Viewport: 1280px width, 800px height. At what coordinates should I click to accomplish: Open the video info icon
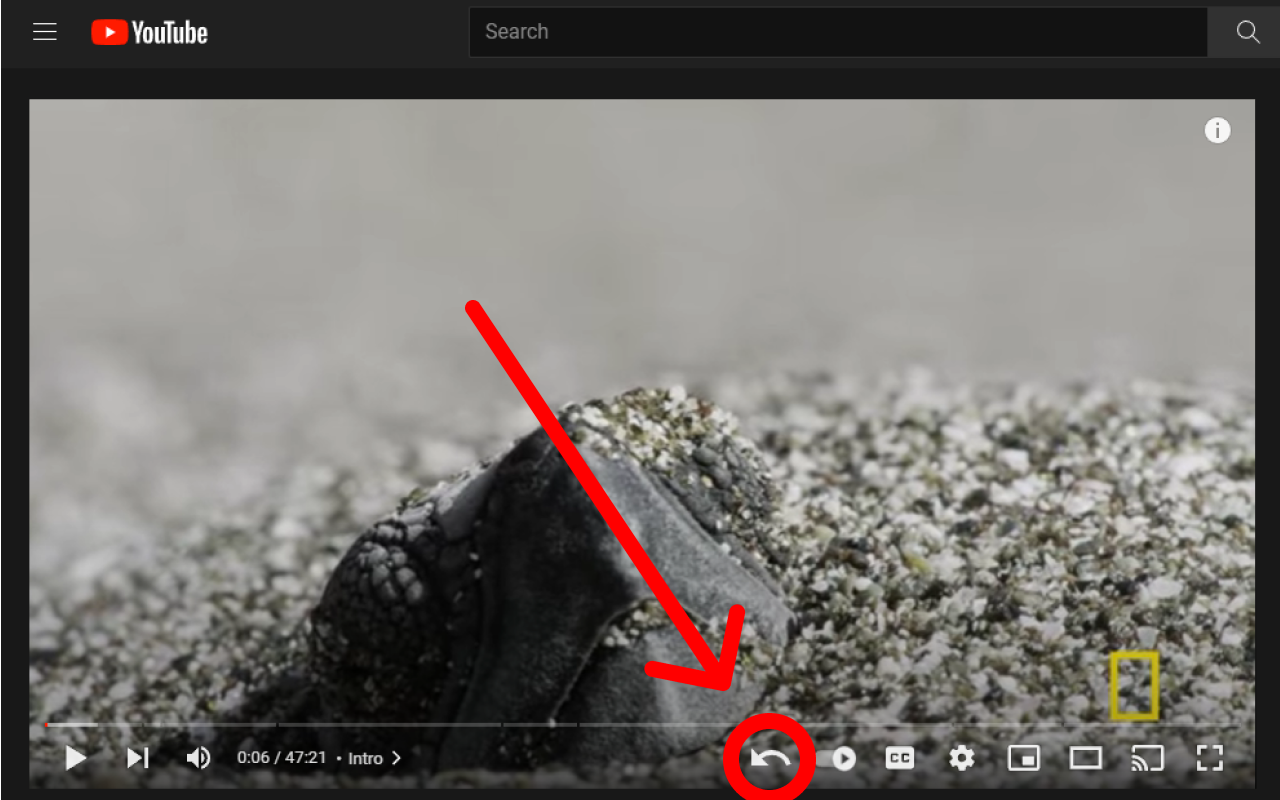coord(1217,130)
